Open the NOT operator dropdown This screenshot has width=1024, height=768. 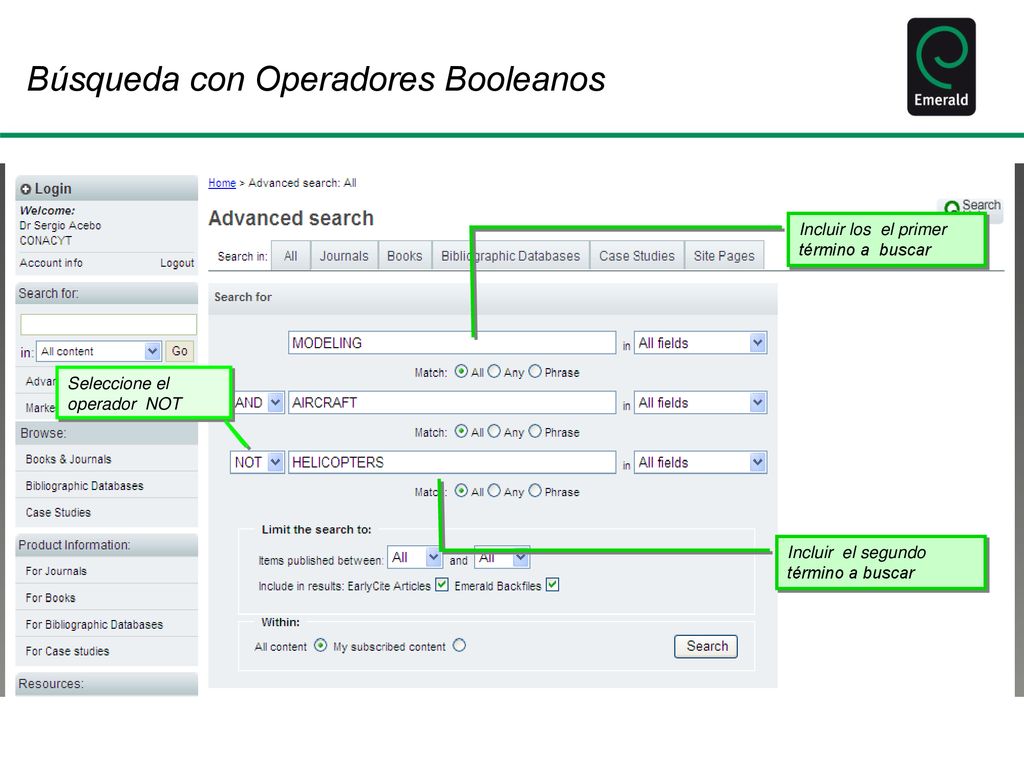[257, 462]
